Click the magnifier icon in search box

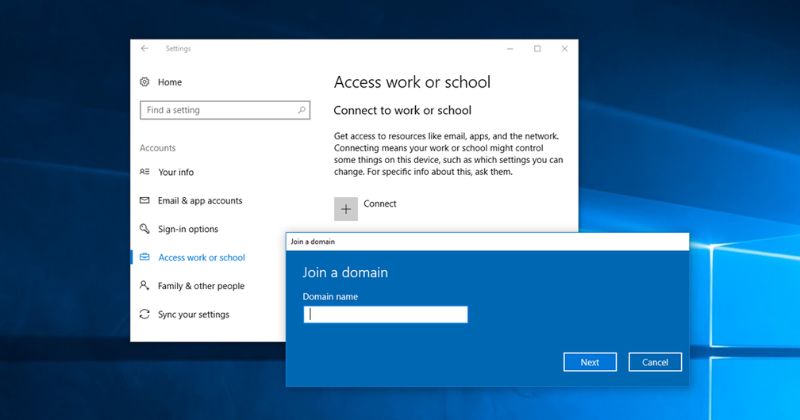pos(302,110)
